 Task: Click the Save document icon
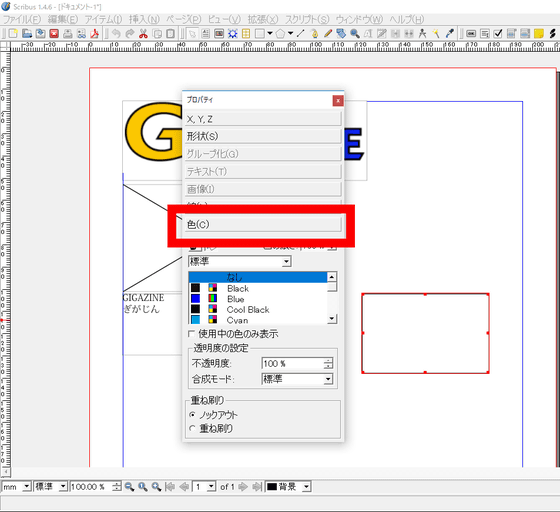(40, 34)
